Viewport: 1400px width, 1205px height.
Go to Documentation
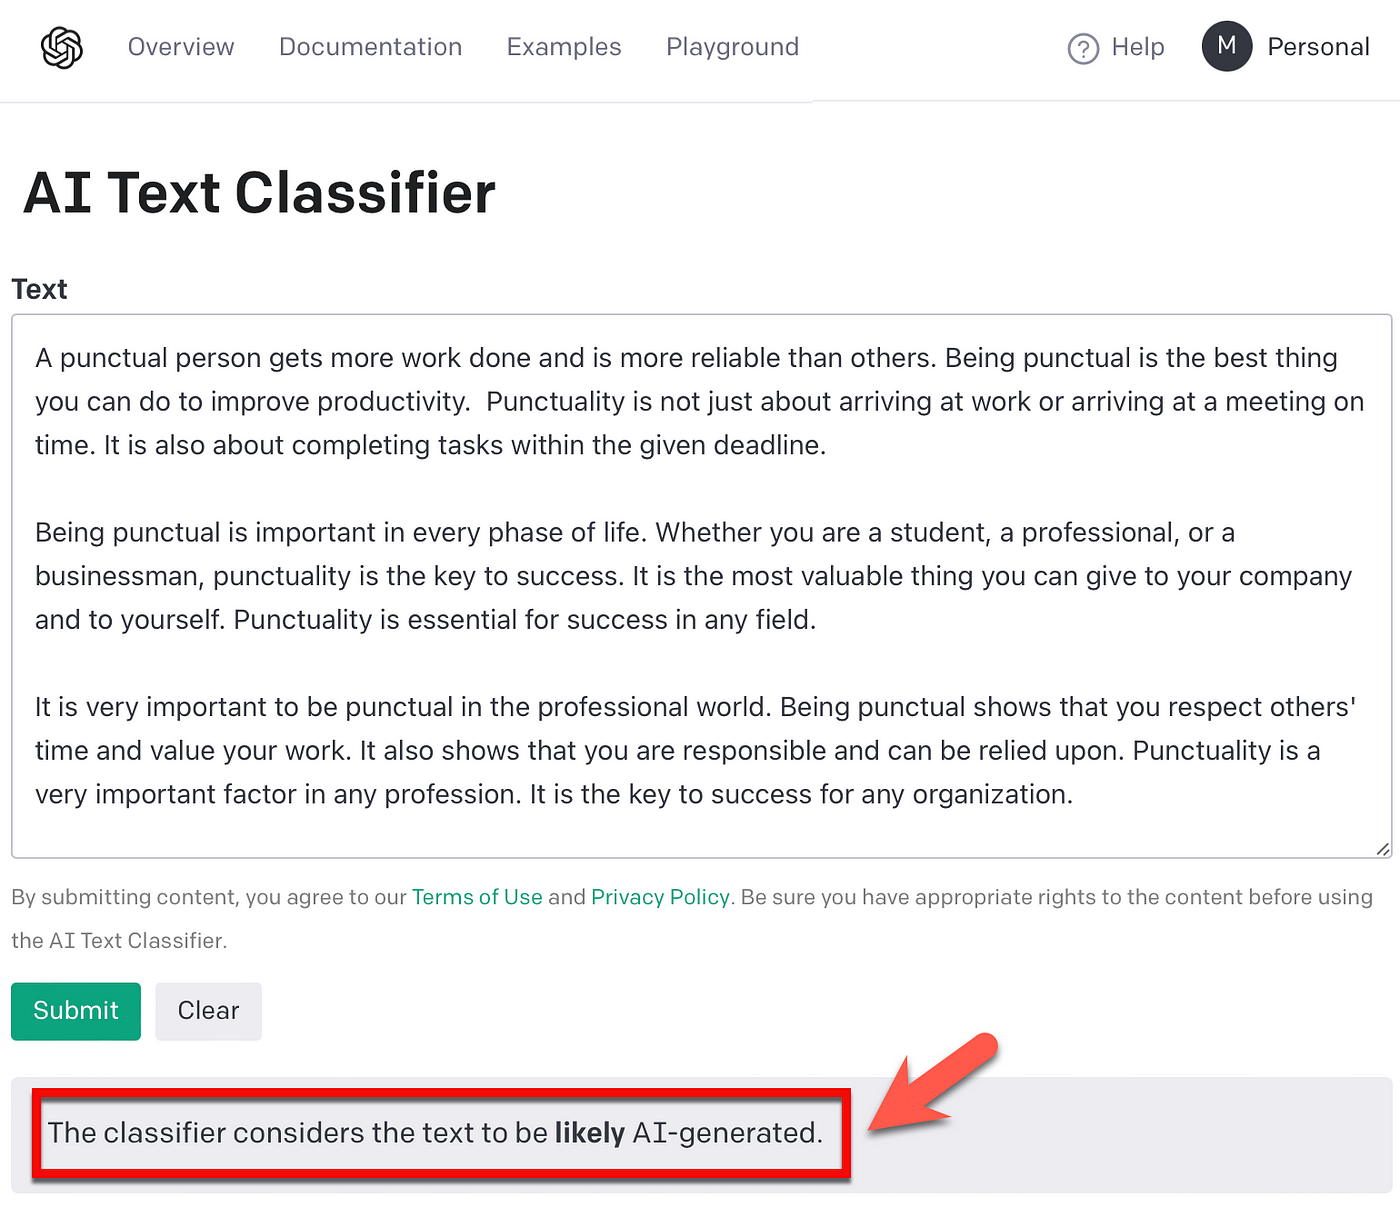(370, 47)
